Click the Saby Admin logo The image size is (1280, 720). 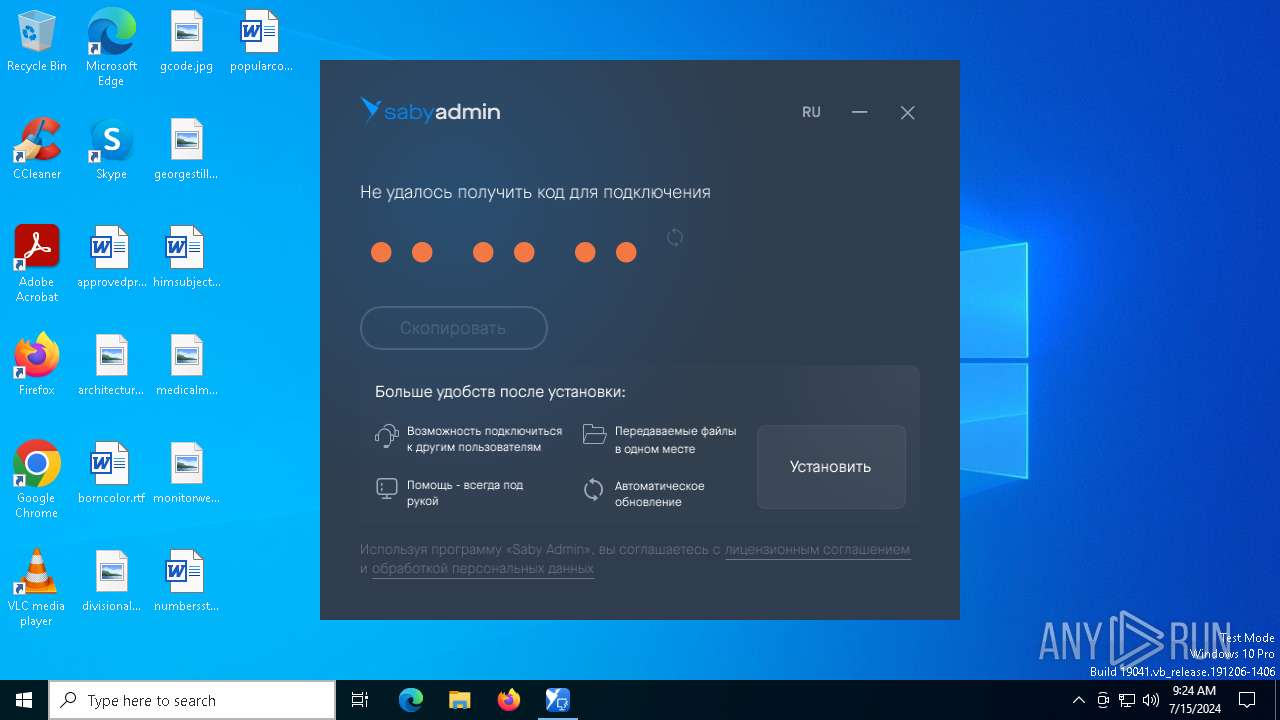[x=430, y=111]
